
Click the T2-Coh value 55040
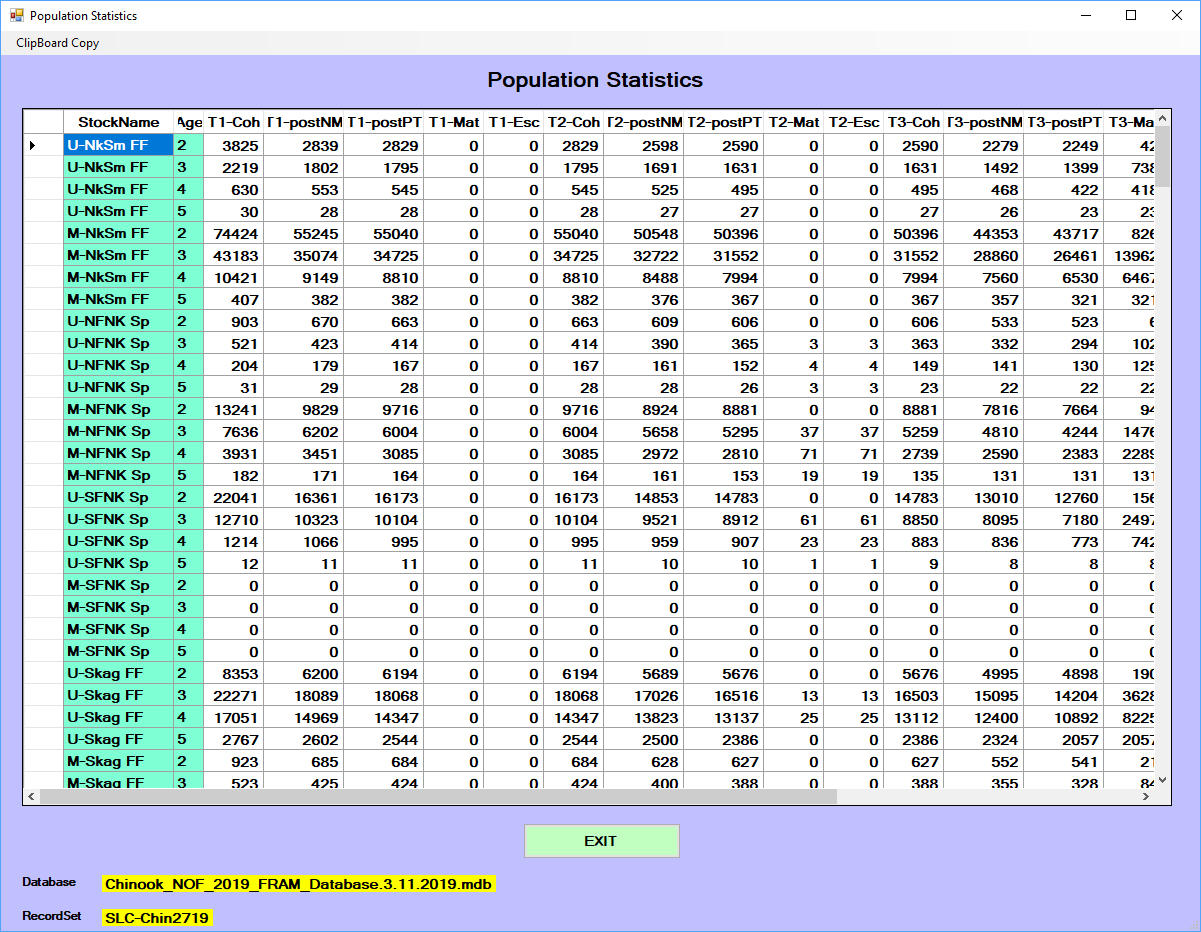pyautogui.click(x=573, y=233)
